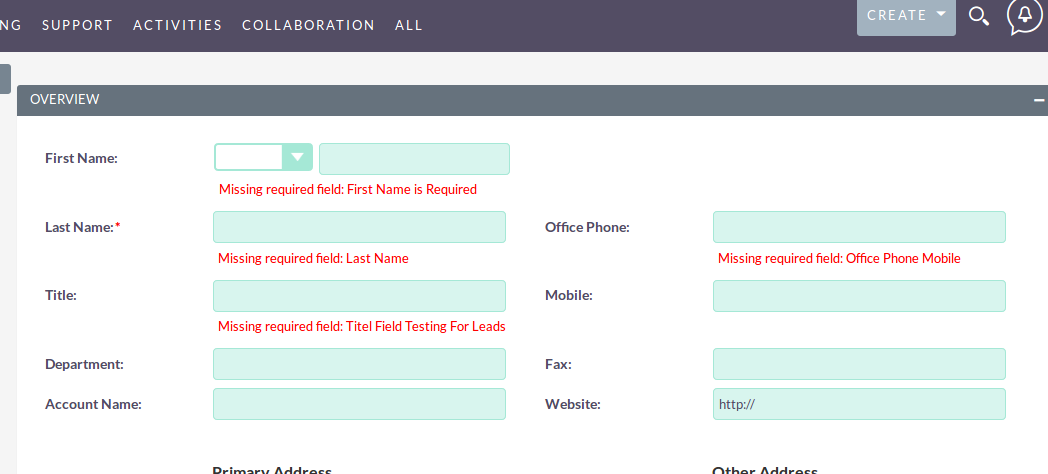
Task: Click the 'Department:' field label
Action: point(84,364)
